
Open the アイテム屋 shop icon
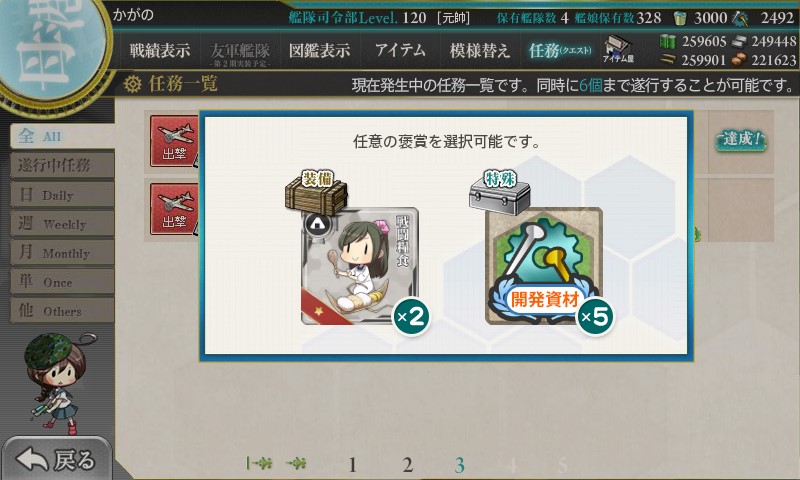coord(618,49)
